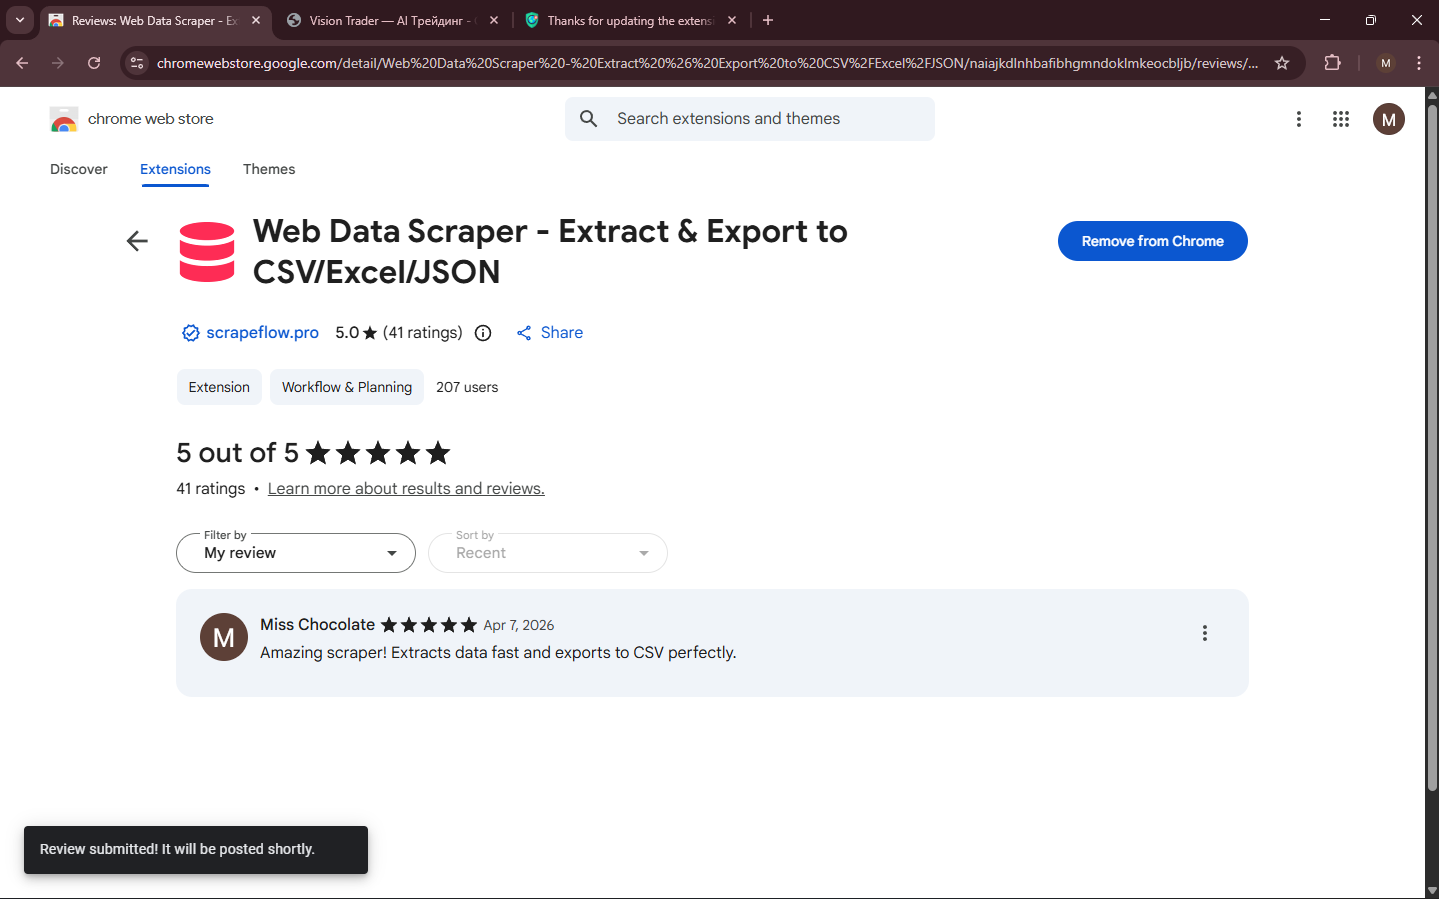Image resolution: width=1439 pixels, height=899 pixels.
Task: Select the Extensions navigation tab
Action: [x=175, y=169]
